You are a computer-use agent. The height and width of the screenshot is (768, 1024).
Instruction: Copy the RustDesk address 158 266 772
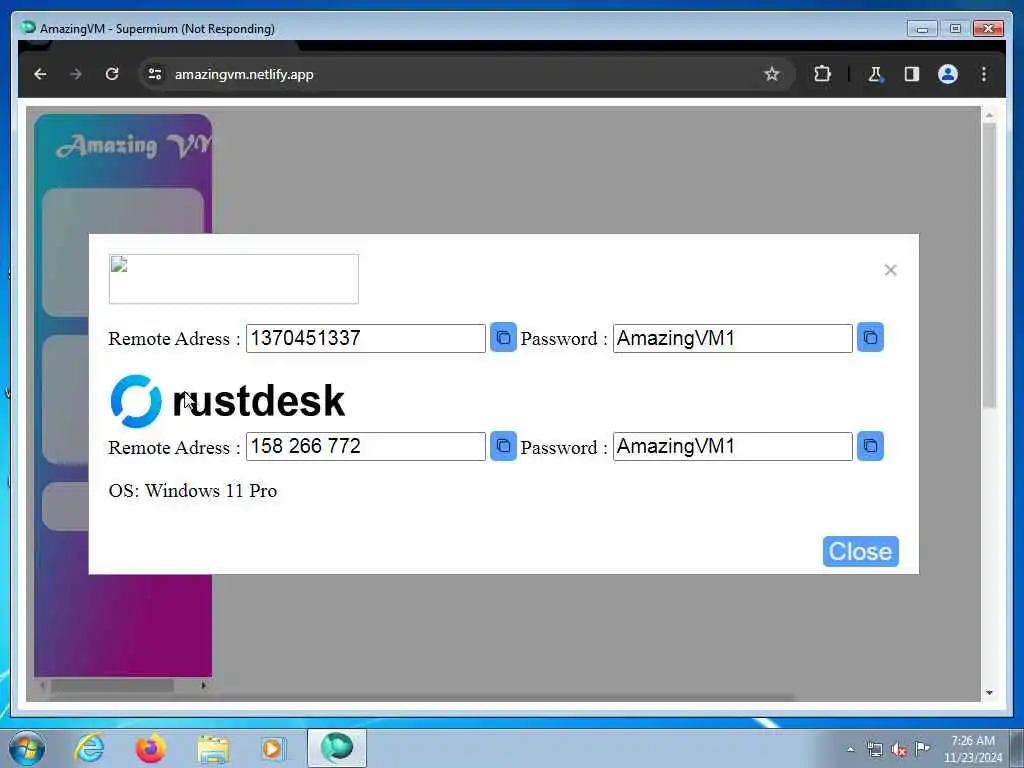[x=503, y=446]
